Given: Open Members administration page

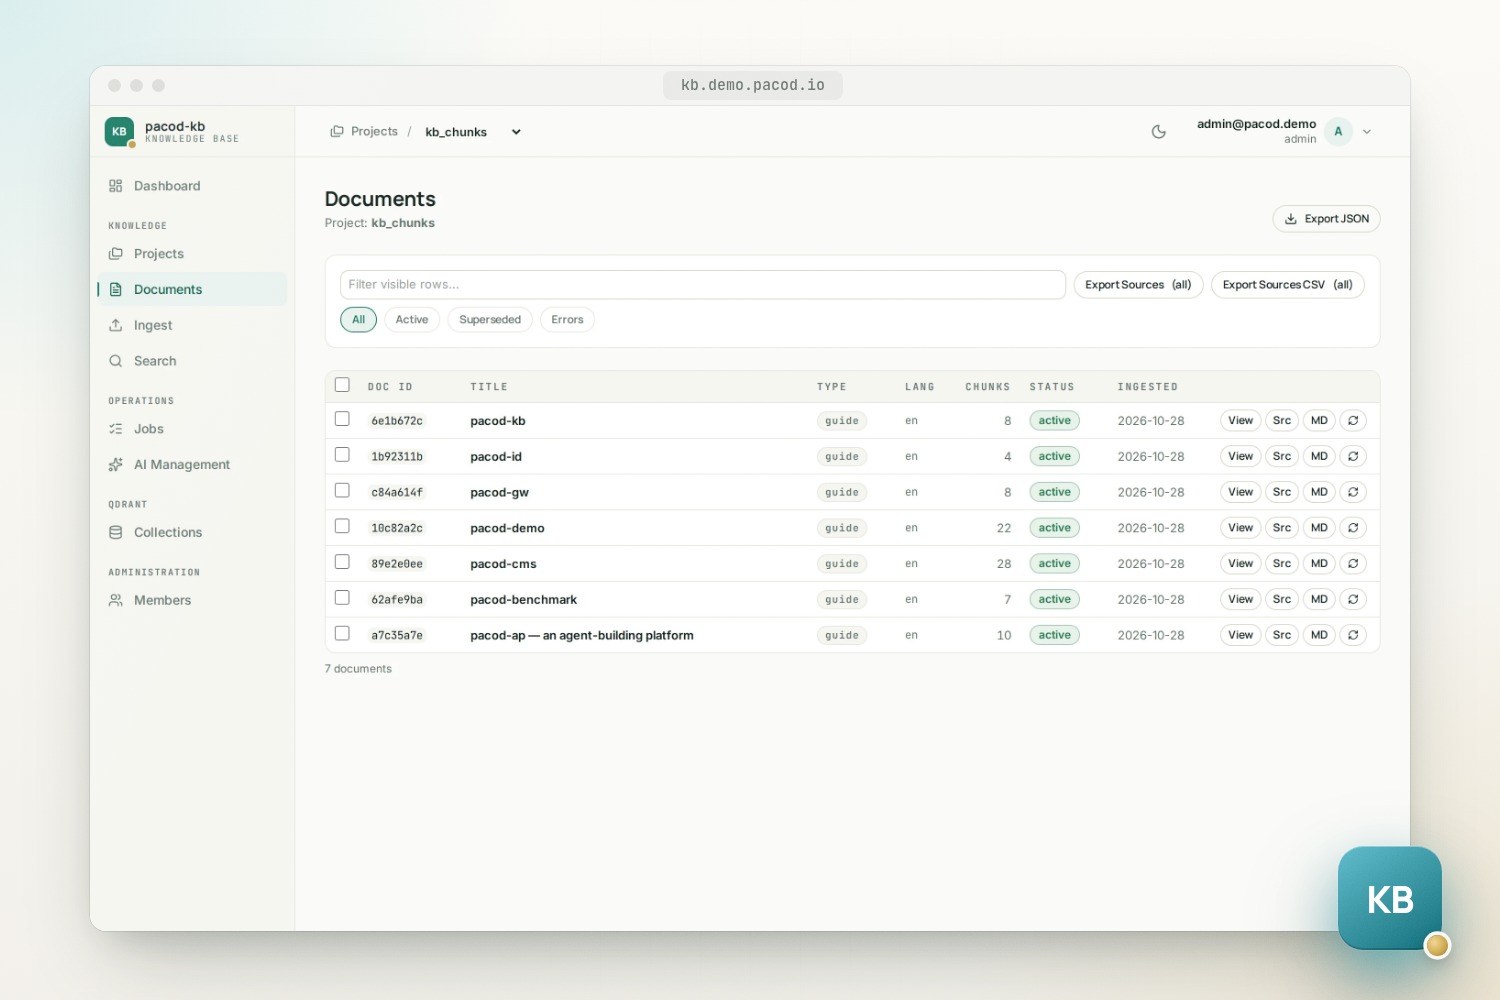Looking at the screenshot, I should tap(192, 600).
